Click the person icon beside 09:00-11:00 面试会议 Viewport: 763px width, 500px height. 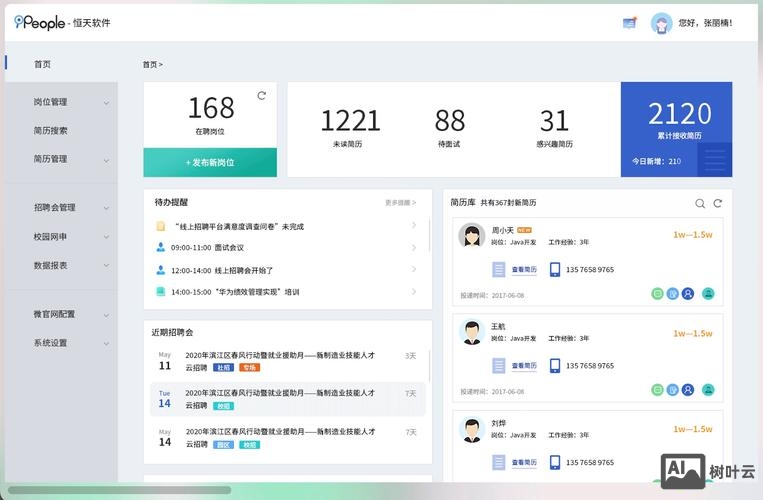(161, 248)
